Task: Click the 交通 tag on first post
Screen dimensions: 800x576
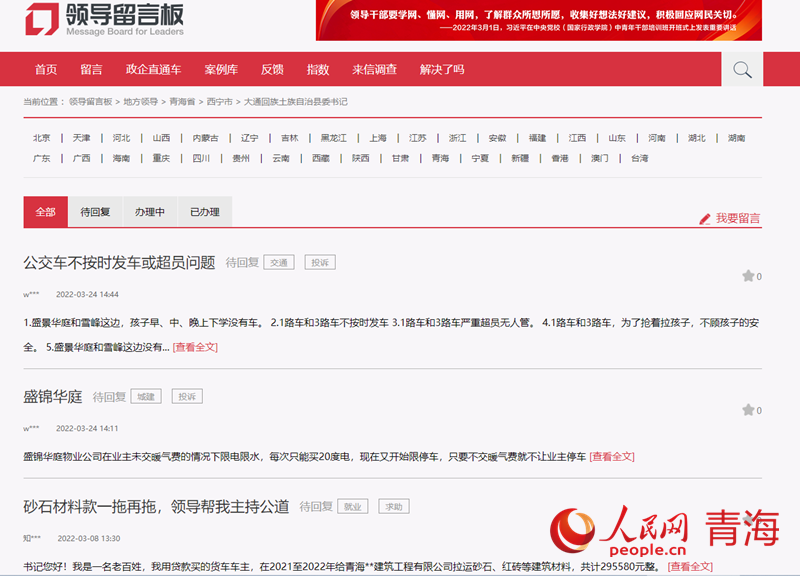Action: 279,263
